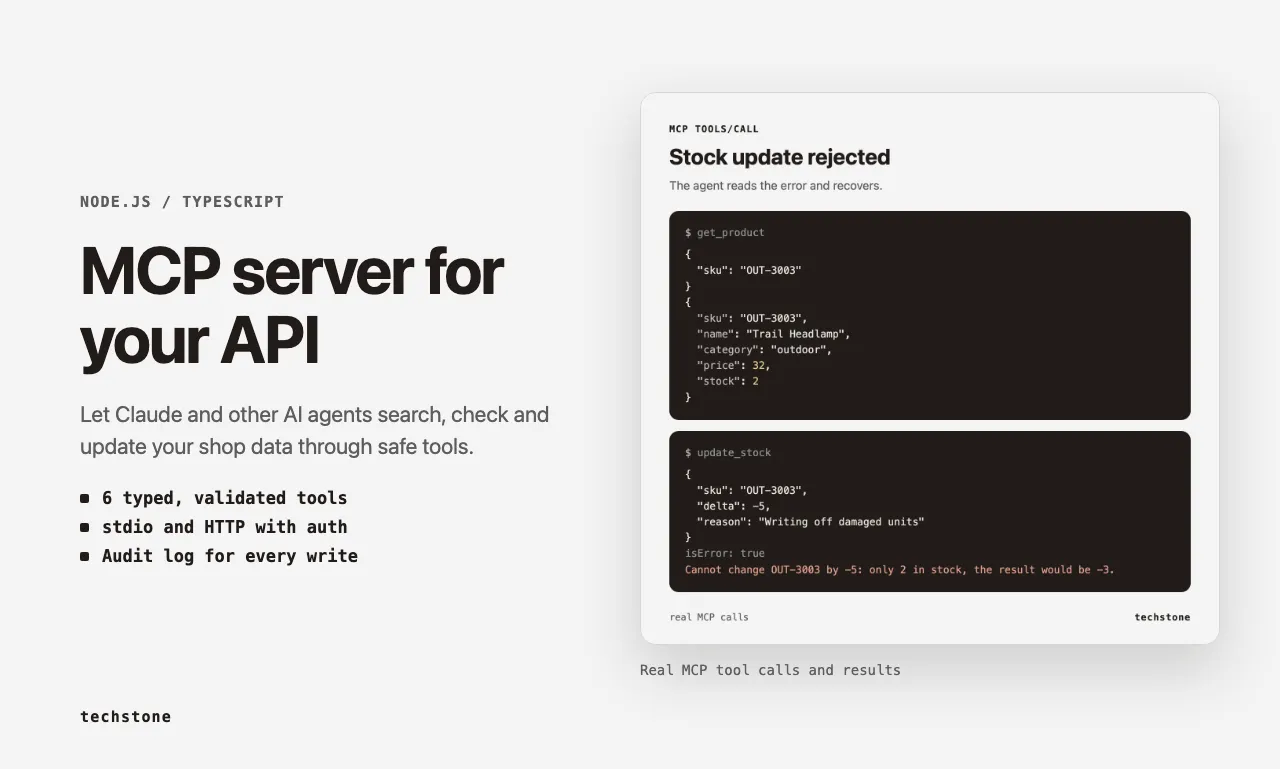The image size is (1280, 769).
Task: Click the "isError: true" line
Action: [x=725, y=553]
